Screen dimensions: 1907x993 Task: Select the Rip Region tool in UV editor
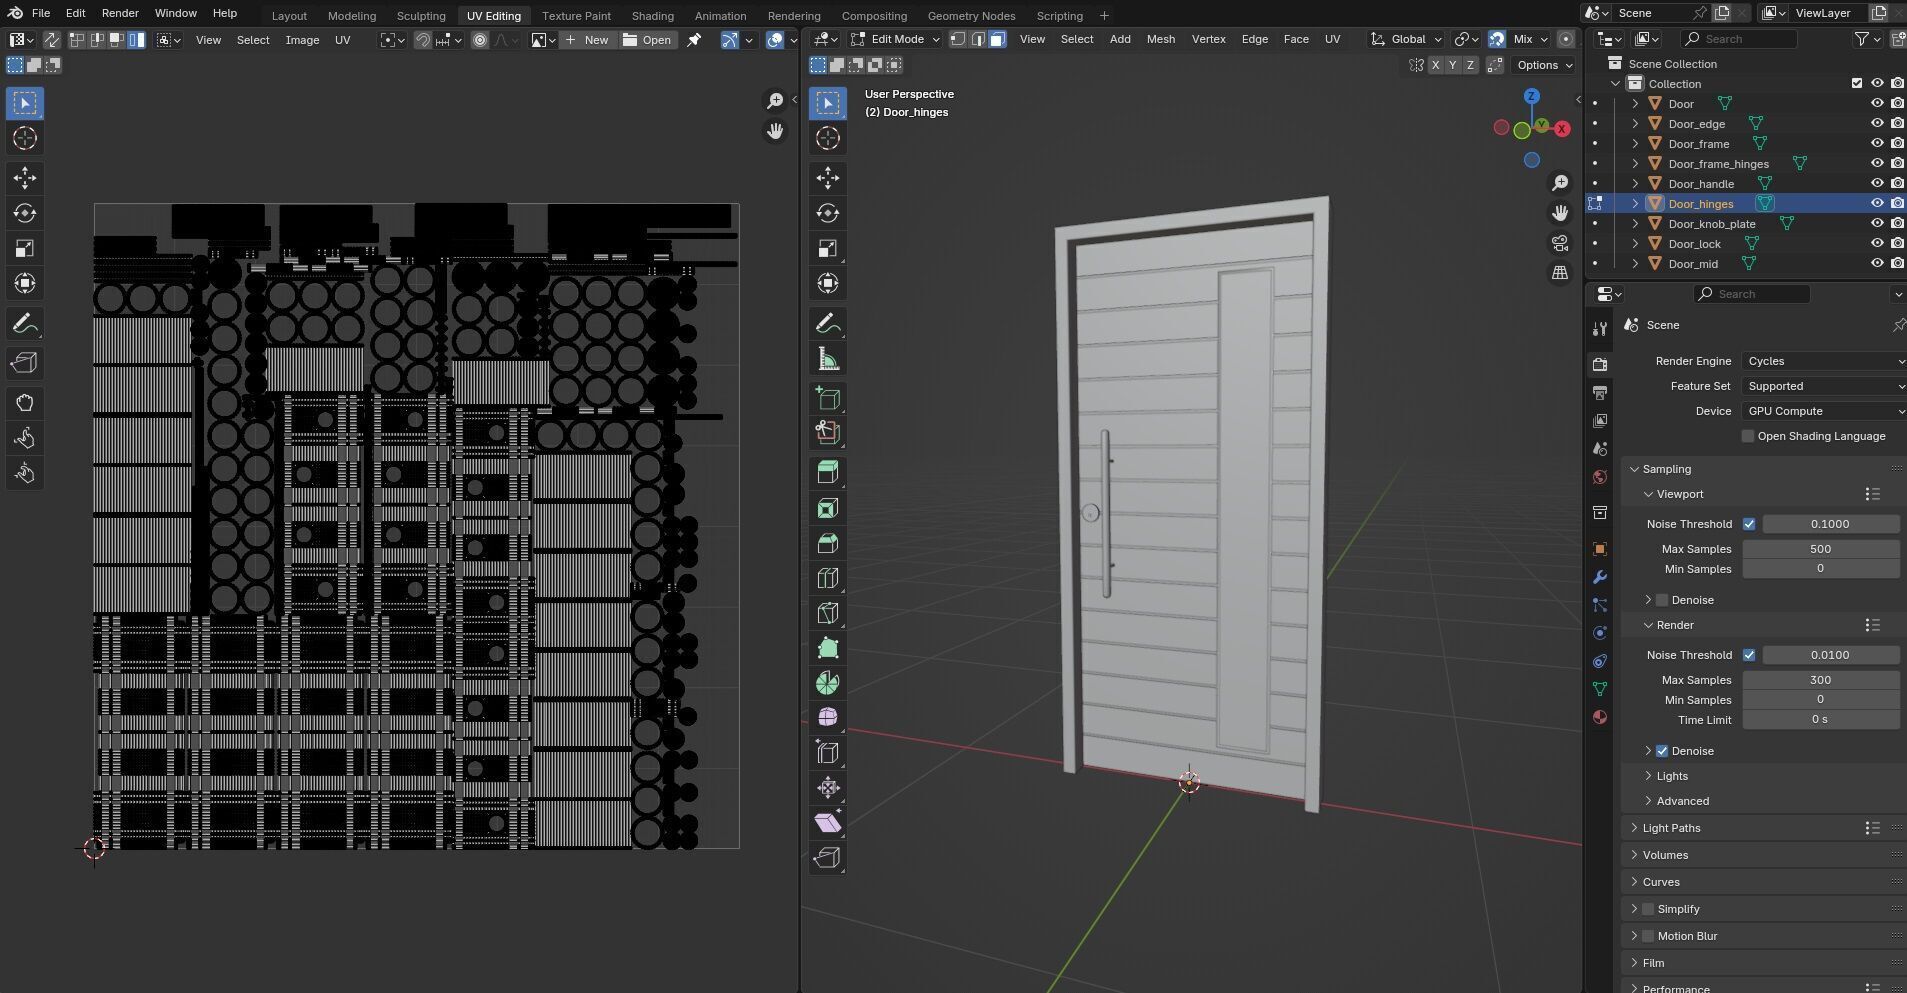(25, 363)
